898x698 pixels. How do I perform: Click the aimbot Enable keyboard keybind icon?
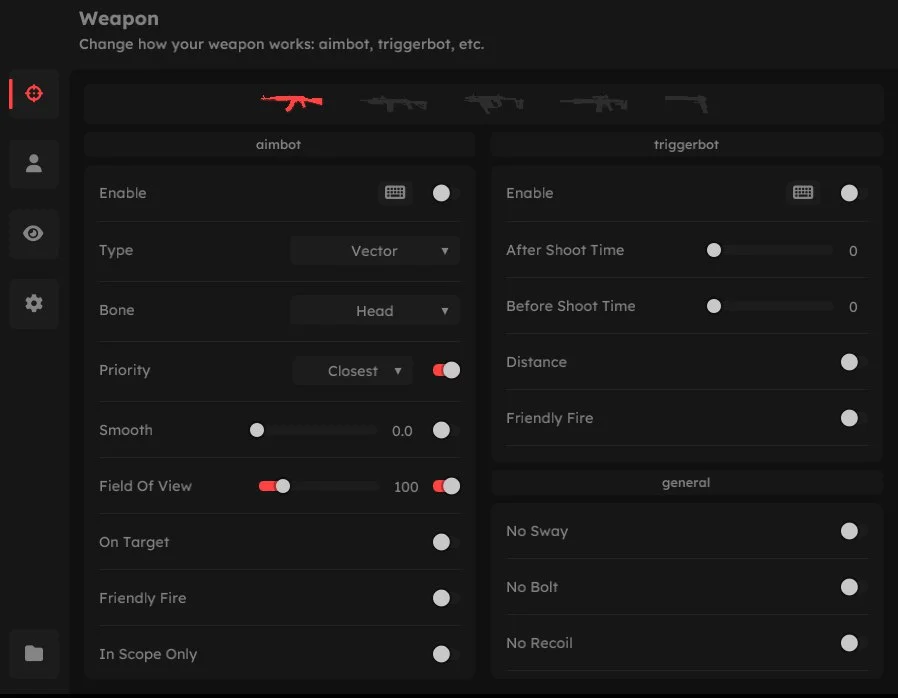pyautogui.click(x=395, y=193)
